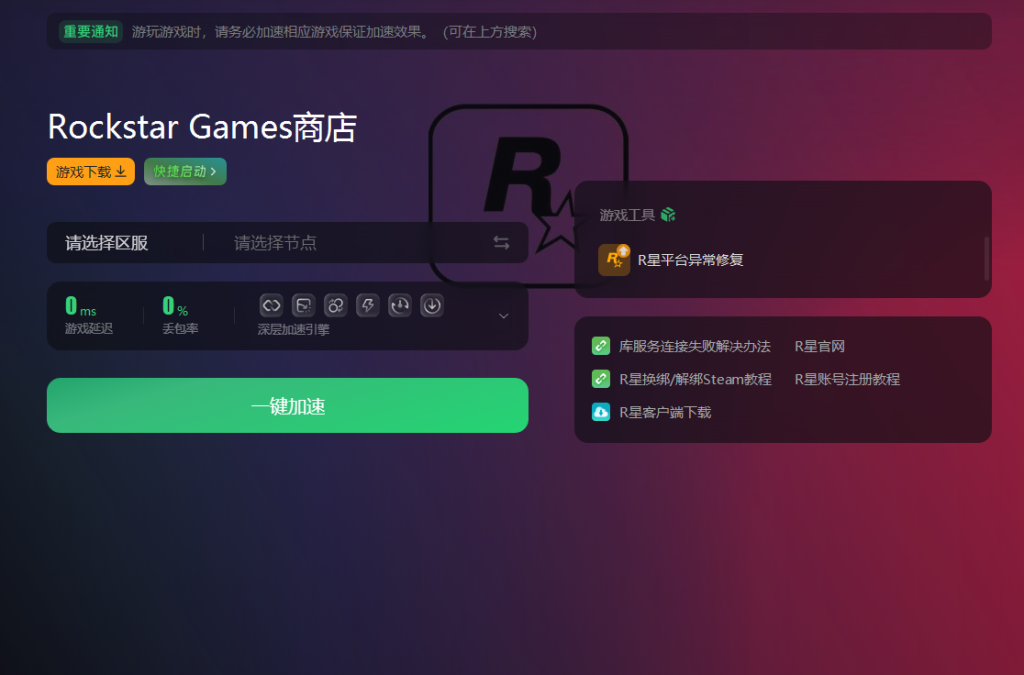Click the chain-link icon above 深层加速引擎
Image resolution: width=1024 pixels, height=675 pixels.
(271, 306)
